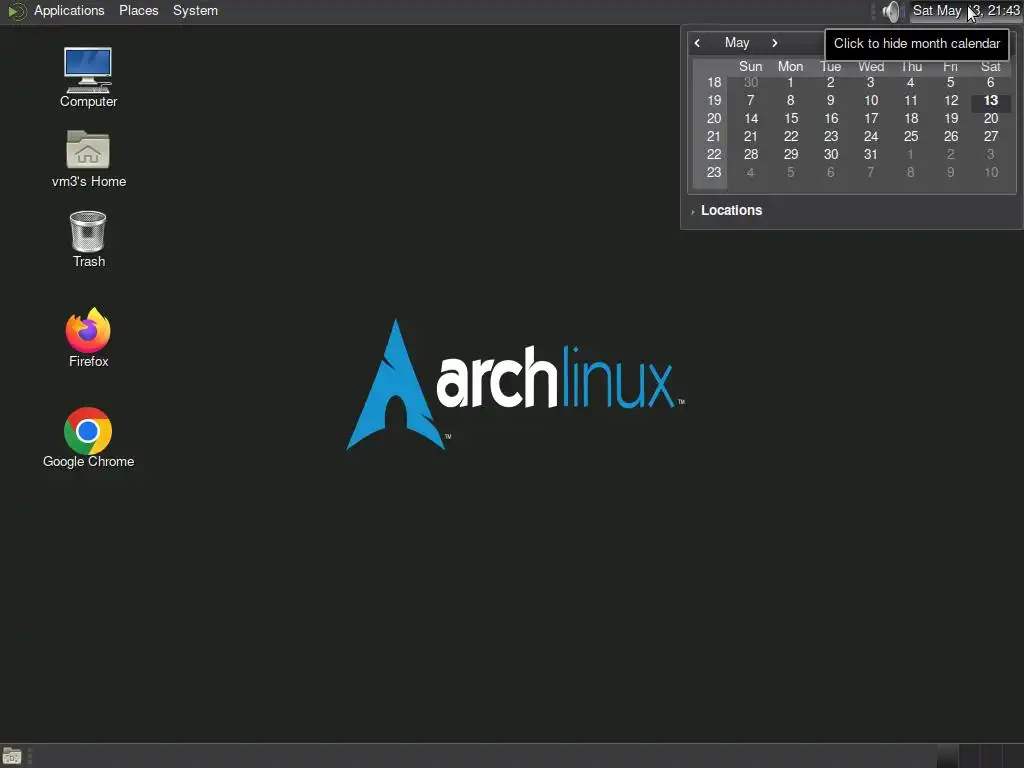Image resolution: width=1024 pixels, height=768 pixels.
Task: Pick date 31 in the calendar
Action: tap(871, 154)
